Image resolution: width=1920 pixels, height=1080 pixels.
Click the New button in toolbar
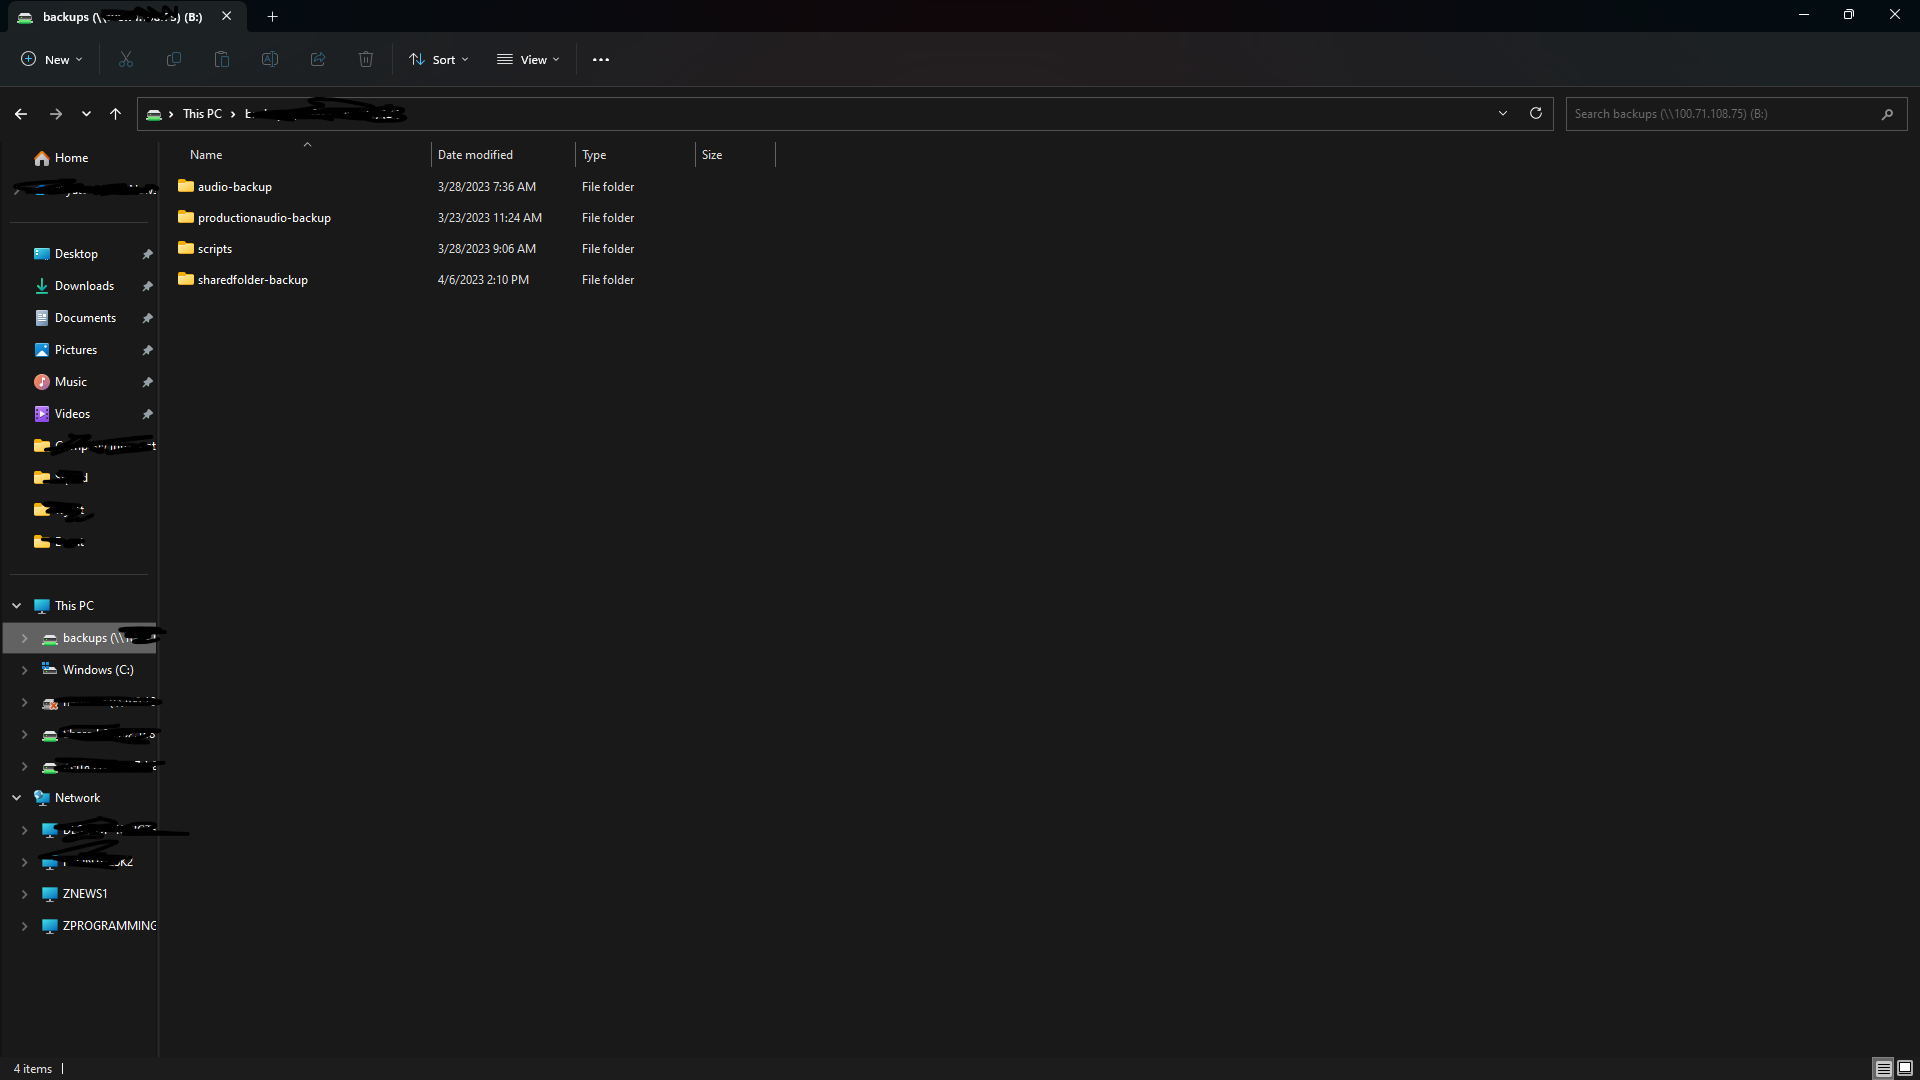tap(52, 60)
